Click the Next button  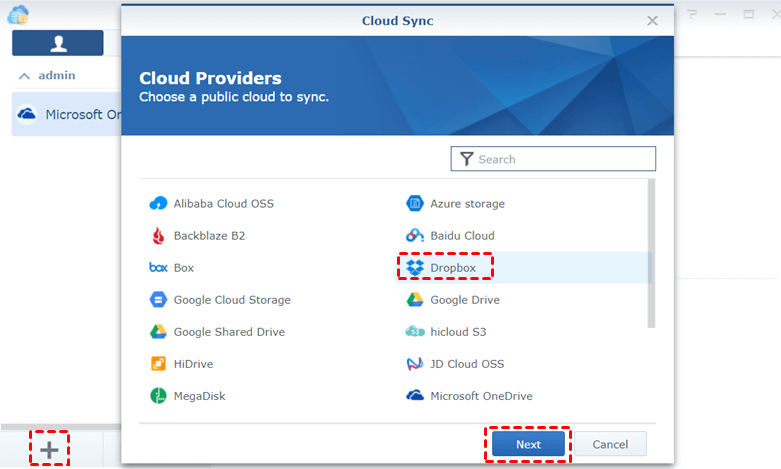click(528, 445)
